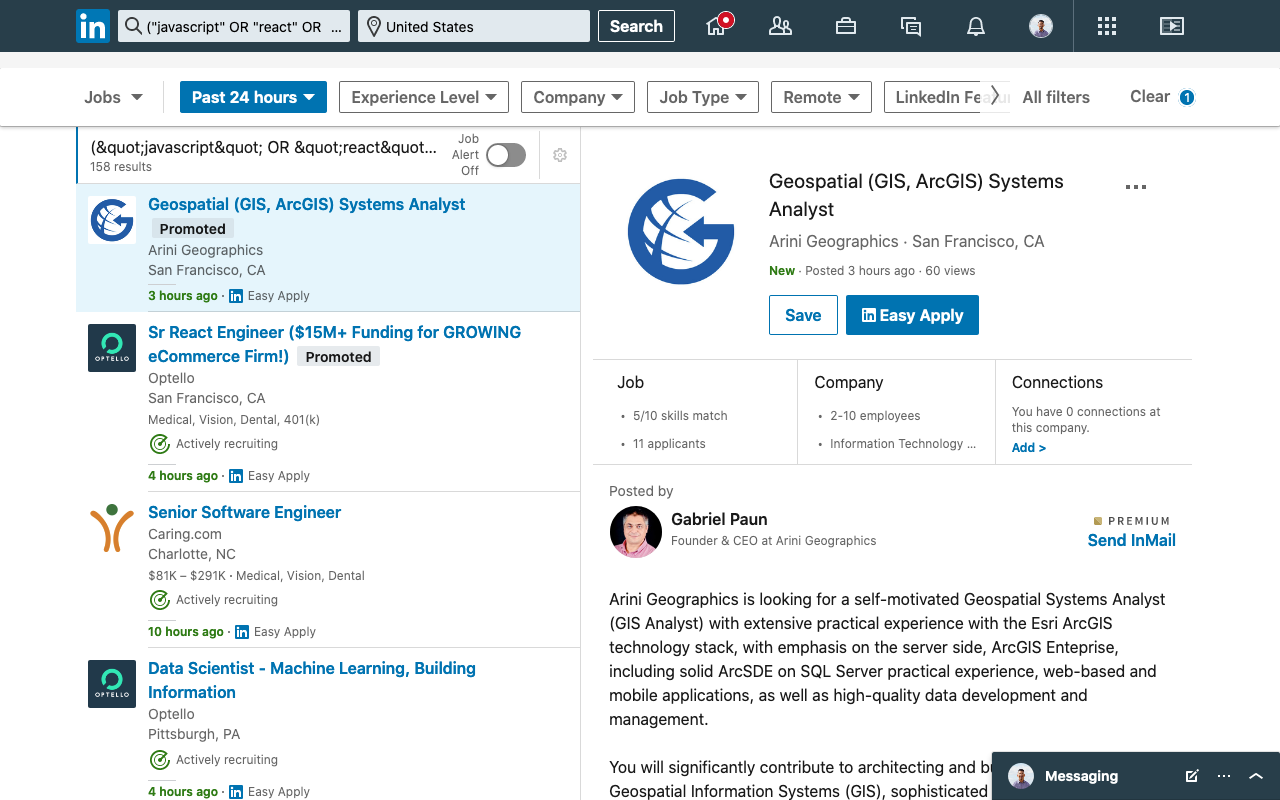Open Messaging bar ellipsis options
The width and height of the screenshot is (1280, 800).
(1224, 776)
